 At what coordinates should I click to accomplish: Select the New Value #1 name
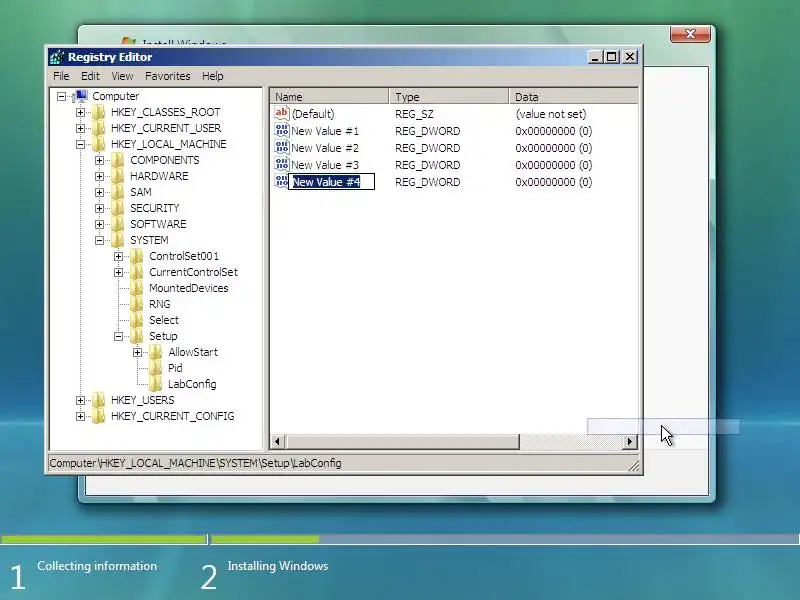pos(325,131)
